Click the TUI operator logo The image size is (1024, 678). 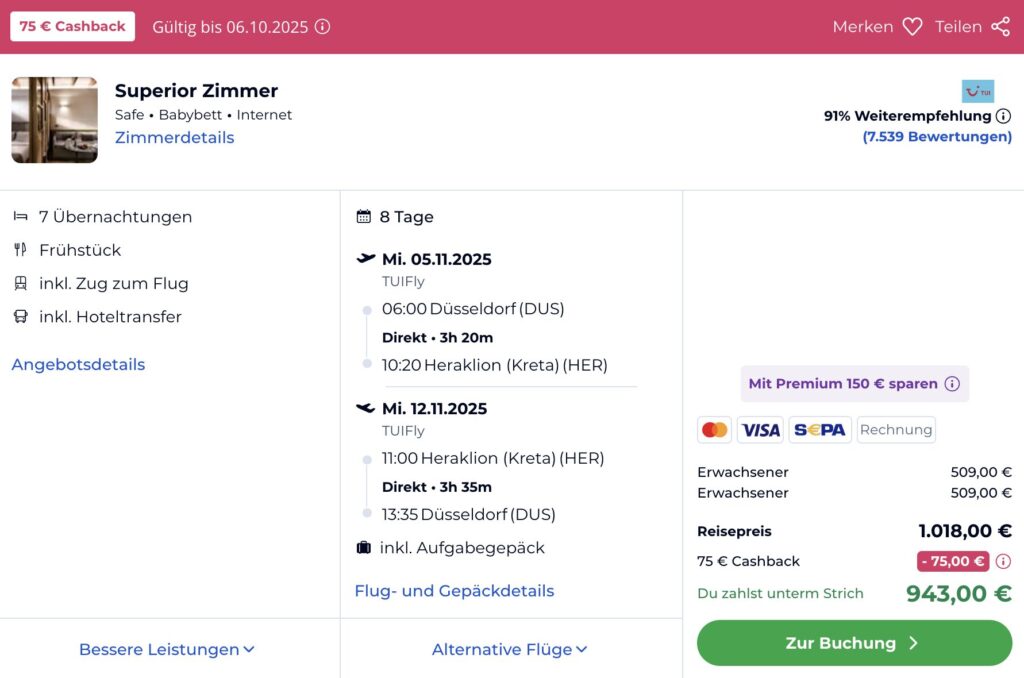977,91
